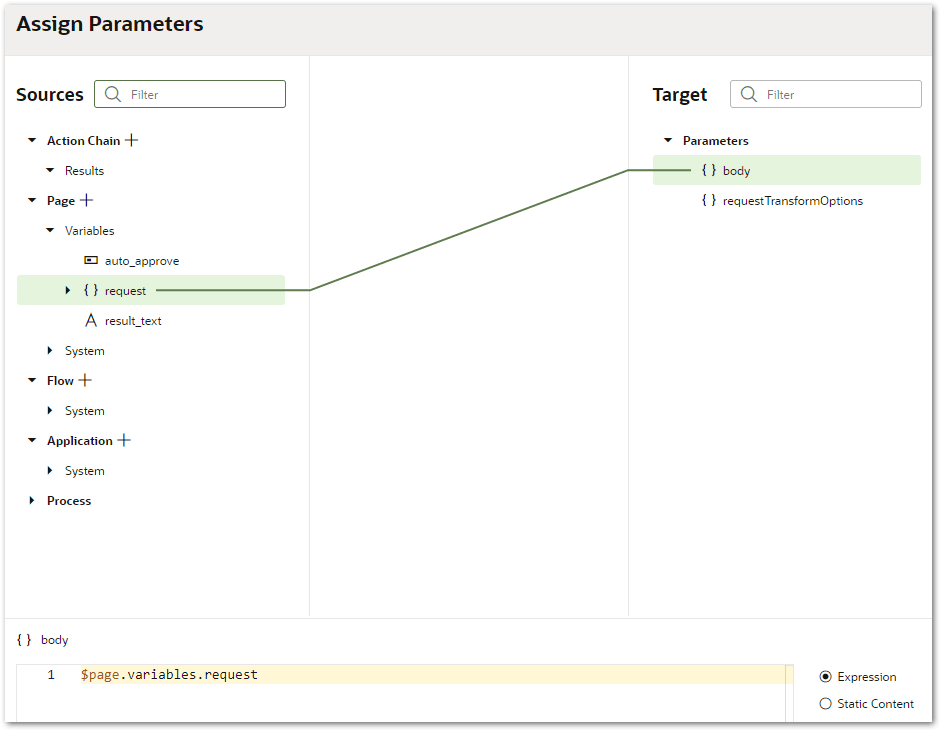Collapse the Results node under Action Chain

pos(49,170)
